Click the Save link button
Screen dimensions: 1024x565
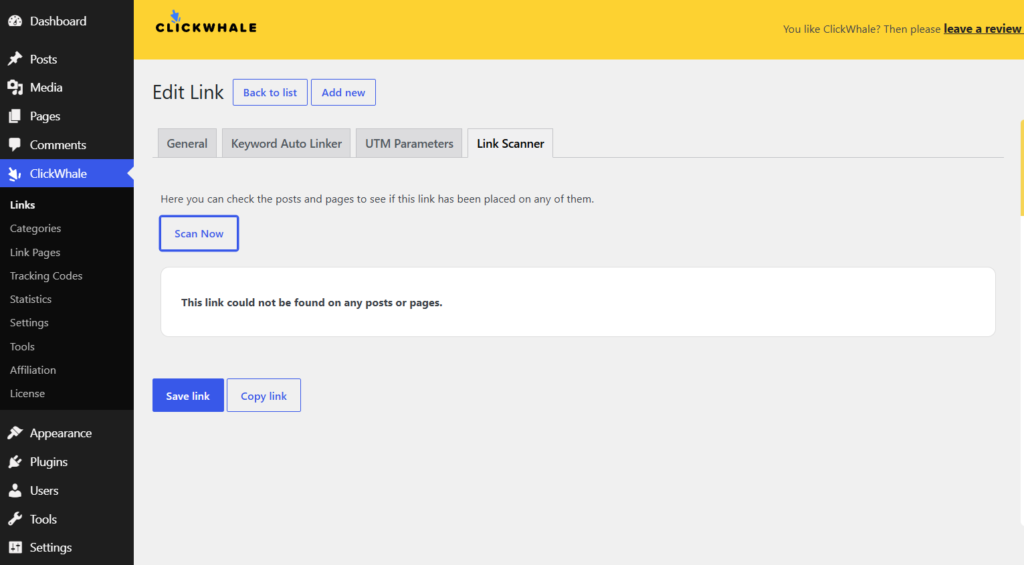[x=188, y=395]
